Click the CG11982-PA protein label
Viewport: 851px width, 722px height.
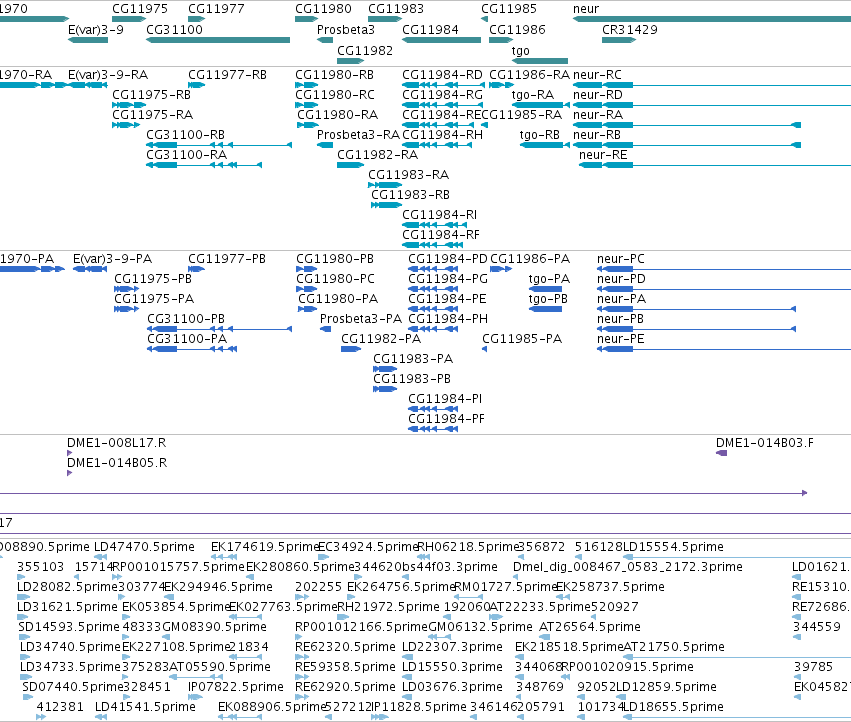381,339
